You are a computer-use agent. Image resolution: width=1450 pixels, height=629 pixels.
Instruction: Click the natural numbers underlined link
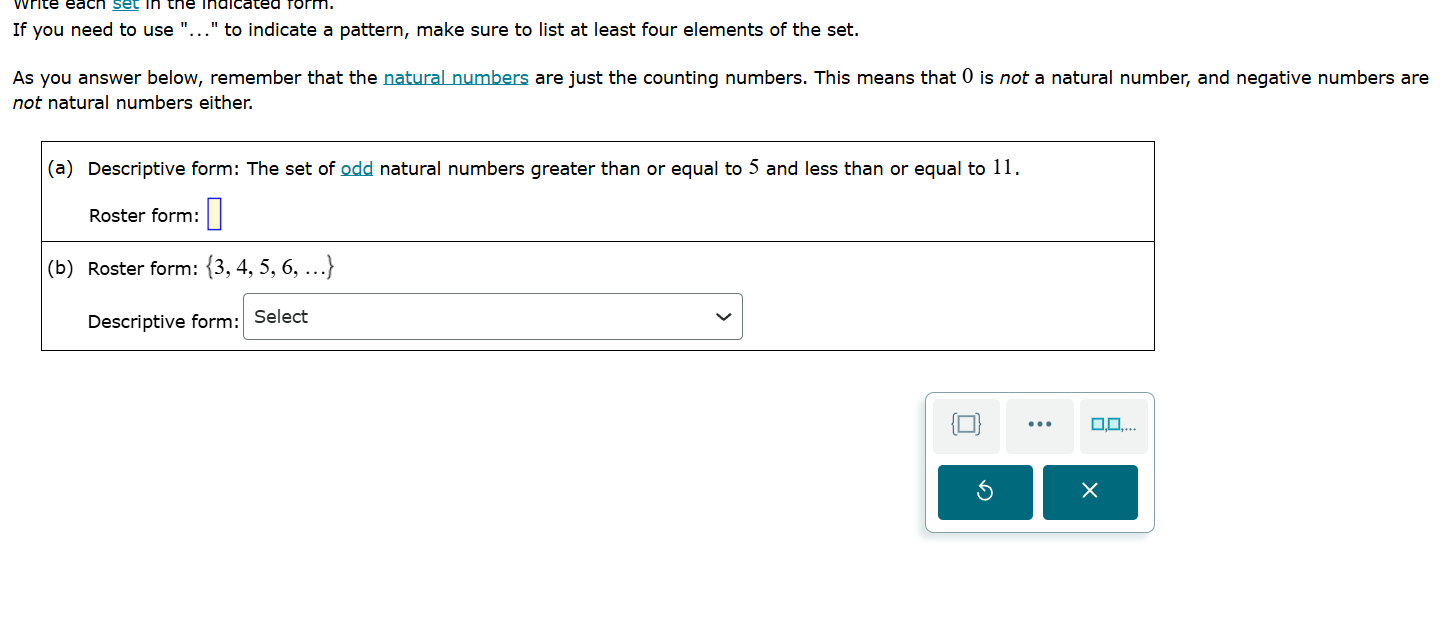(456, 77)
